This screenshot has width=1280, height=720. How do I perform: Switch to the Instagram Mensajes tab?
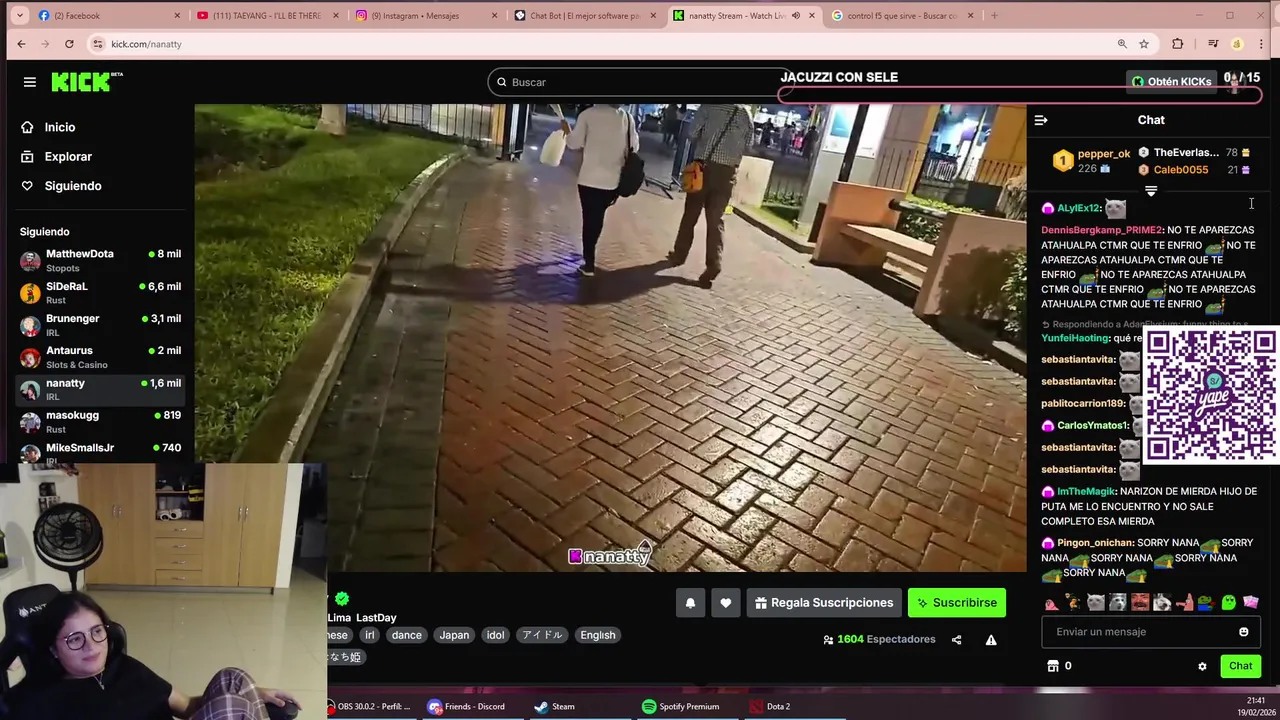(427, 15)
